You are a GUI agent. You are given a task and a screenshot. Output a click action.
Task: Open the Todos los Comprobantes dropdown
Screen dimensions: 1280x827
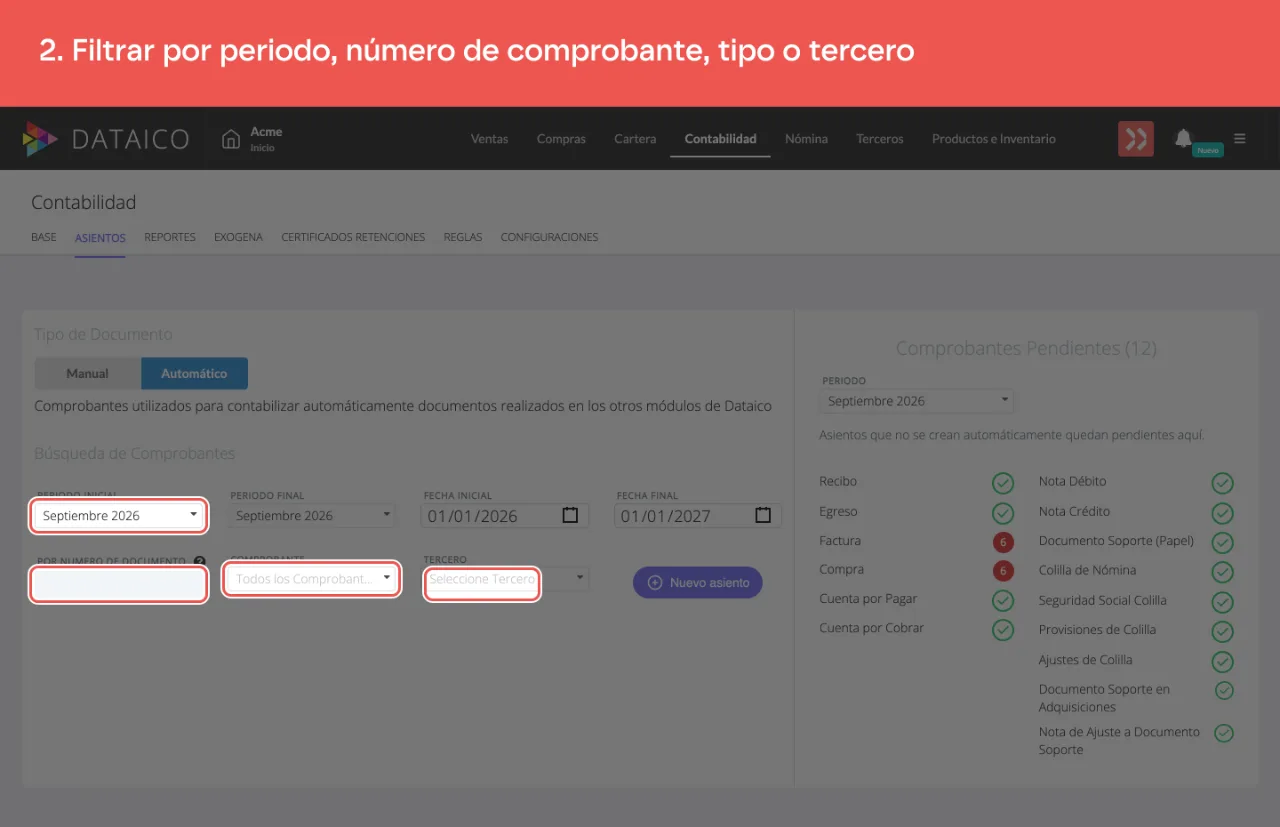click(x=312, y=579)
